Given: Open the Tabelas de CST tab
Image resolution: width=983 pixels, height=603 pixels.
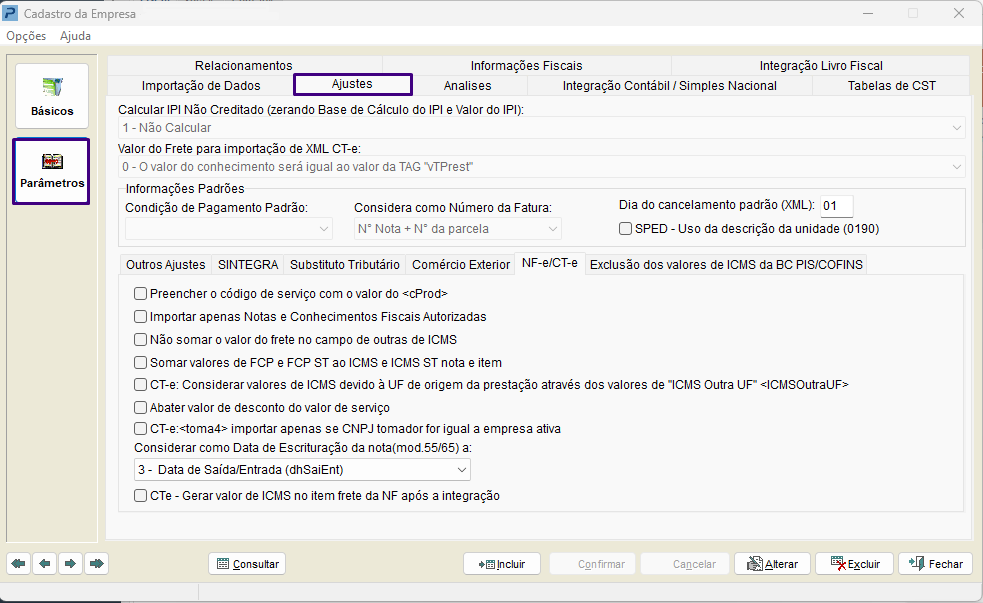Looking at the screenshot, I should 891,85.
